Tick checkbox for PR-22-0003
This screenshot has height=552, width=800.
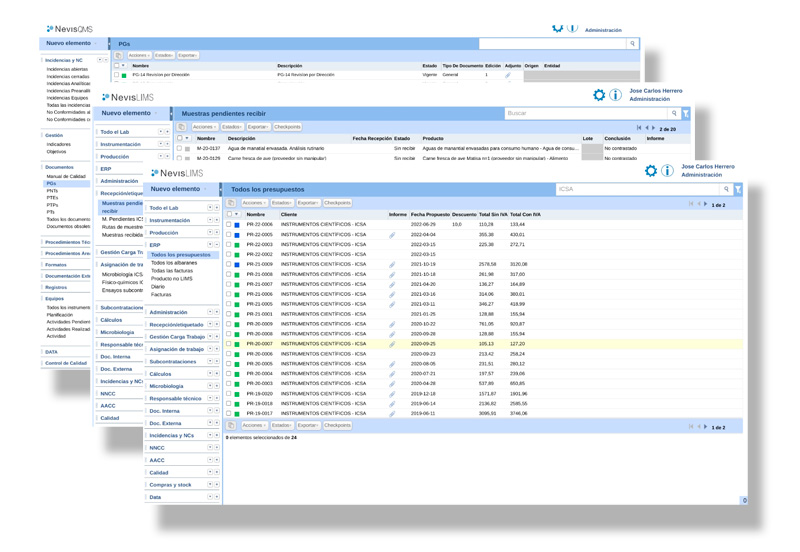[x=229, y=244]
